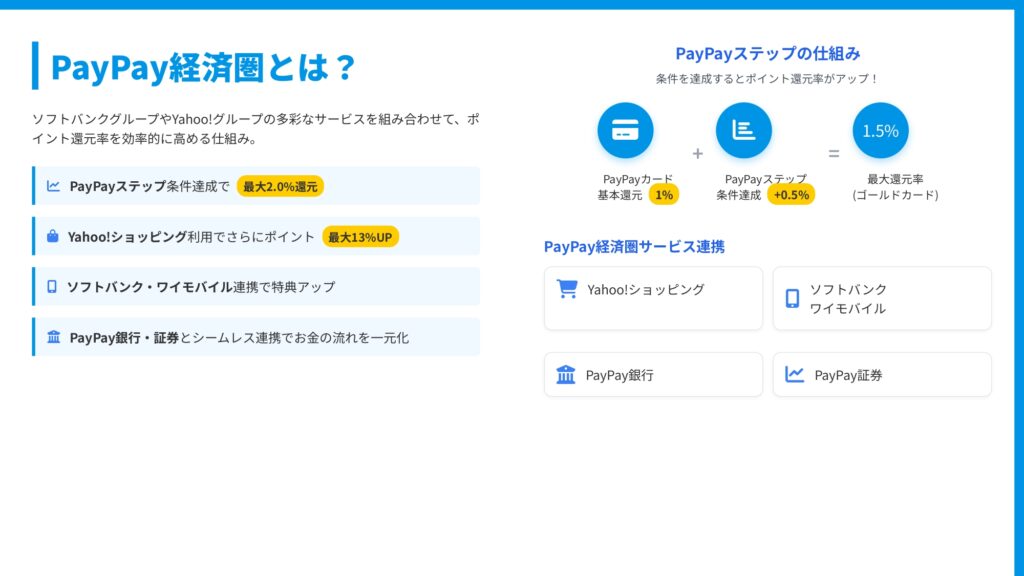Screen dimensions: 1024x576
Task: Select the Yahoo!ショッピング service card
Action: pos(653,298)
